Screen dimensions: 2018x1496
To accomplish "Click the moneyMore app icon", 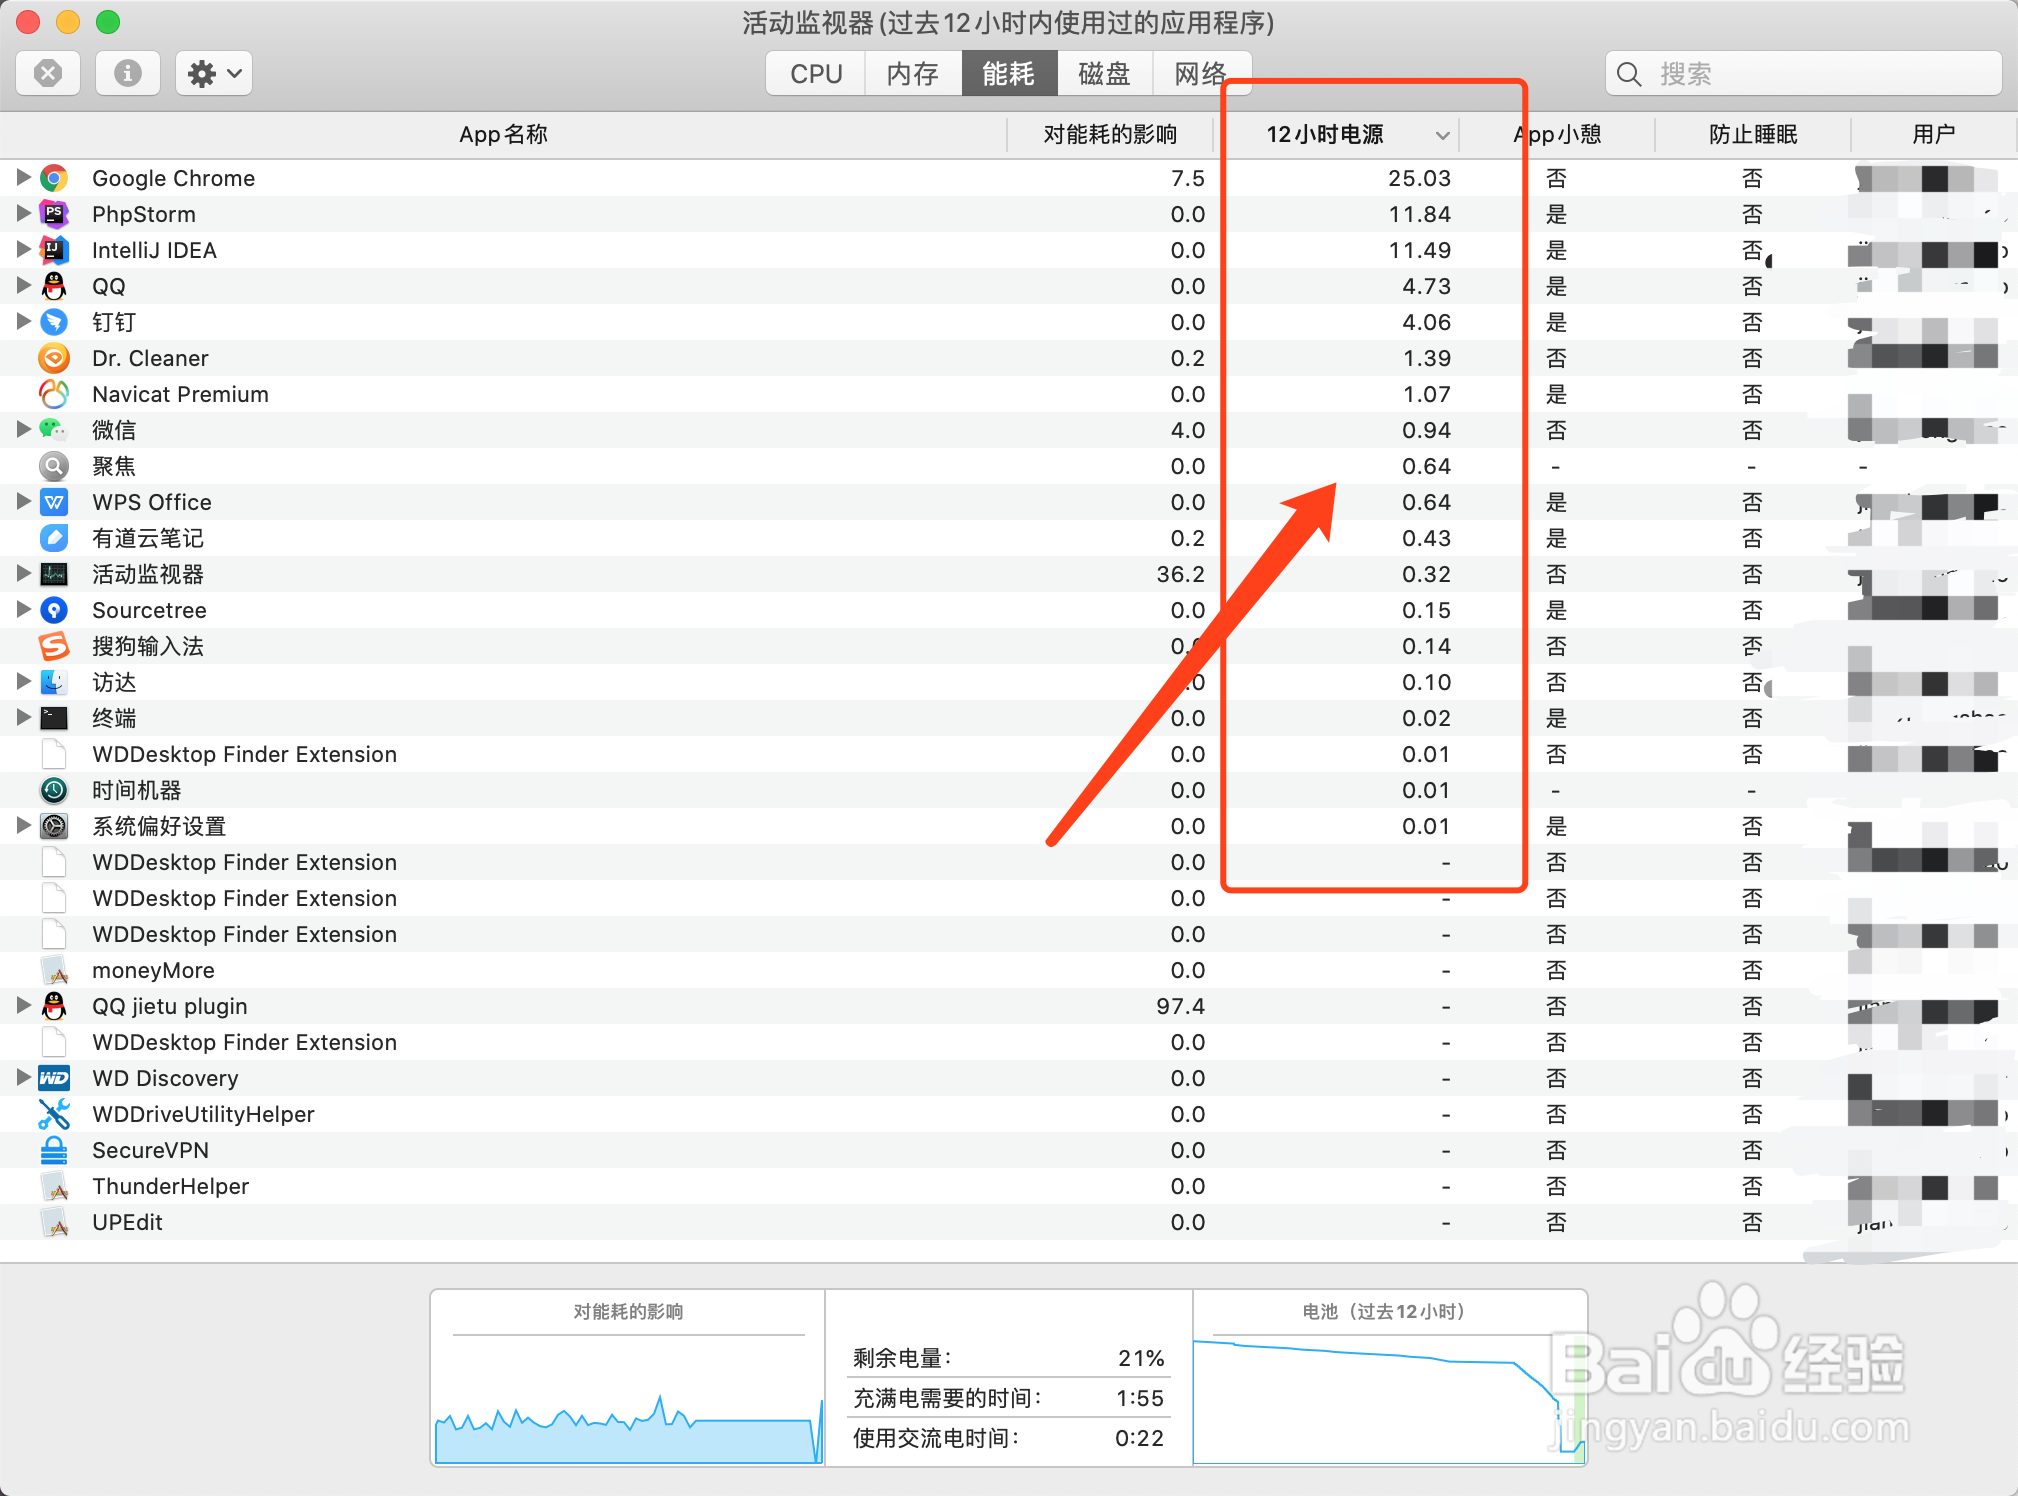I will (x=54, y=970).
